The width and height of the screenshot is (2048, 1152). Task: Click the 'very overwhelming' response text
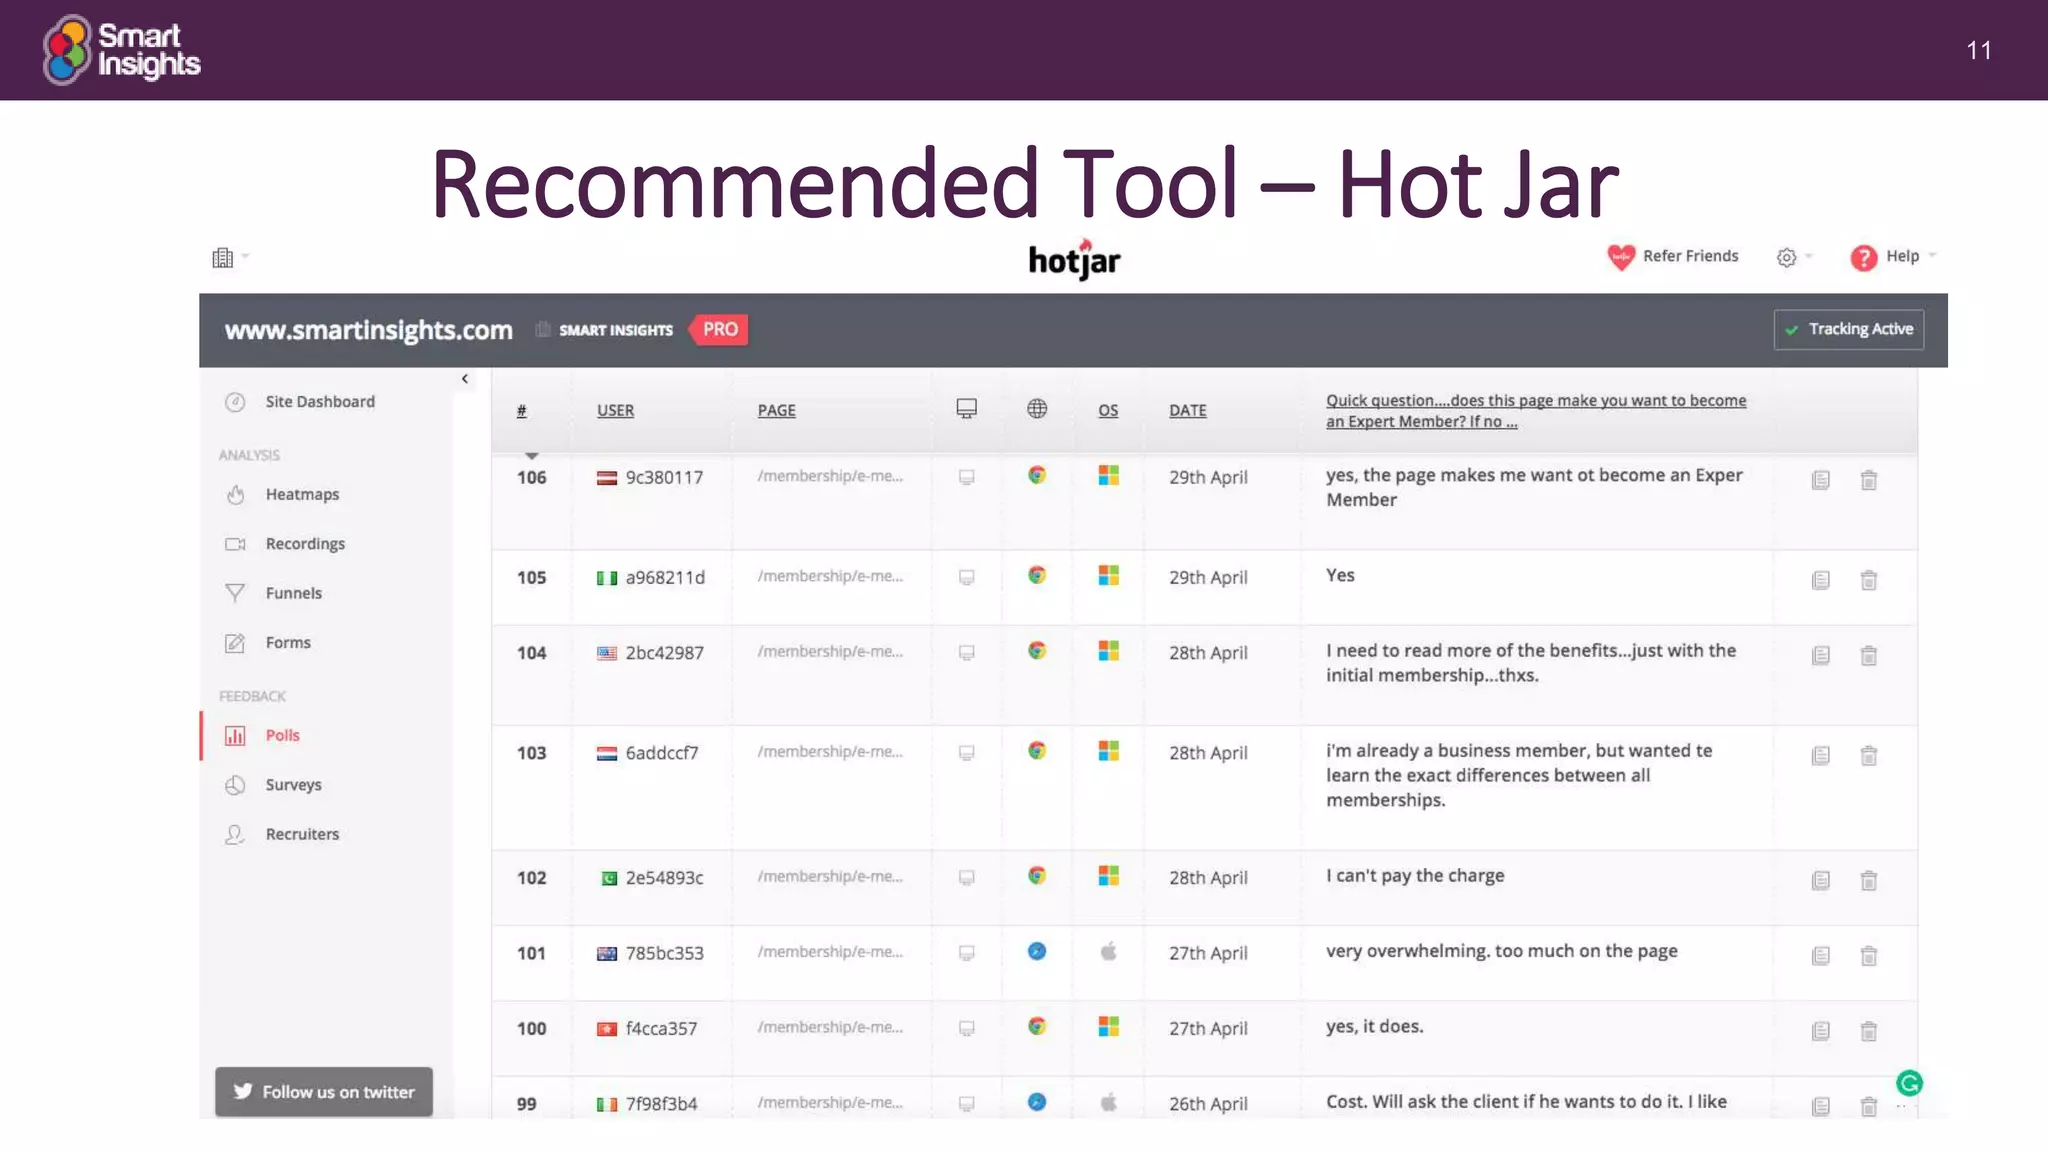(x=1502, y=951)
